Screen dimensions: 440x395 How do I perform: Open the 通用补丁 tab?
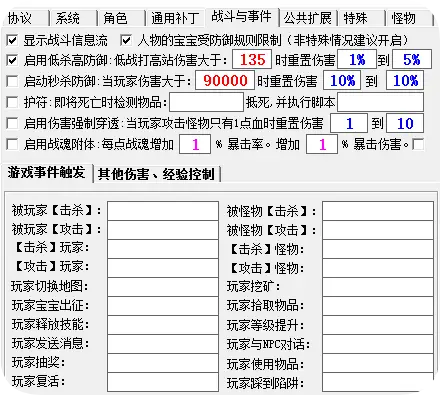175,18
